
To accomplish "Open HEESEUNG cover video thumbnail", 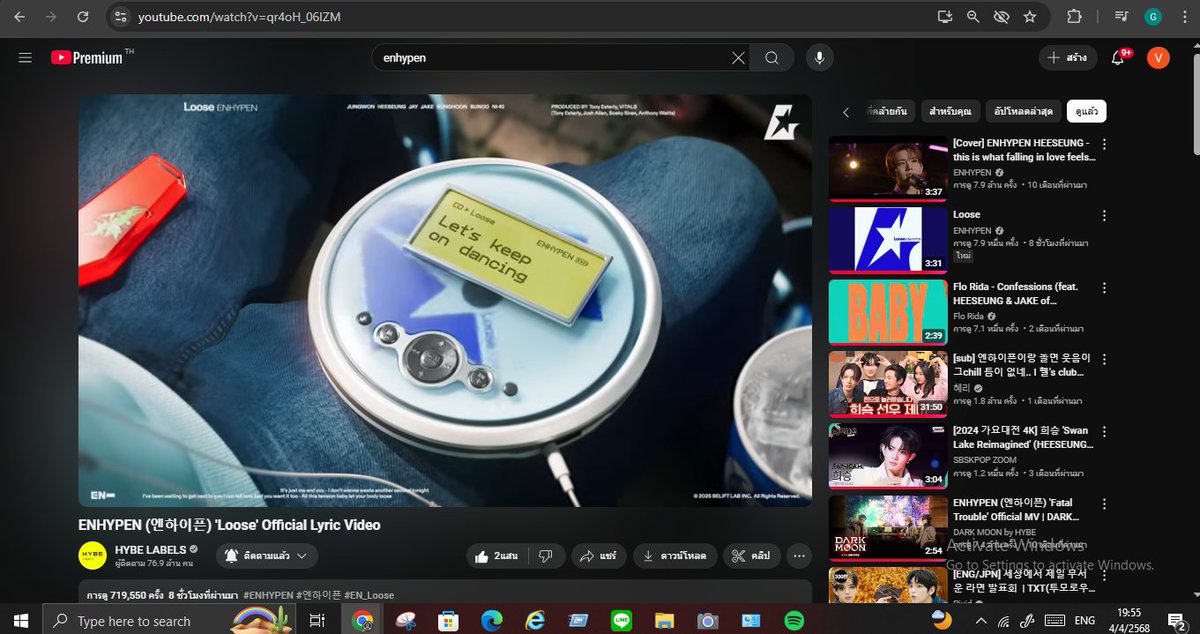I will [x=888, y=169].
